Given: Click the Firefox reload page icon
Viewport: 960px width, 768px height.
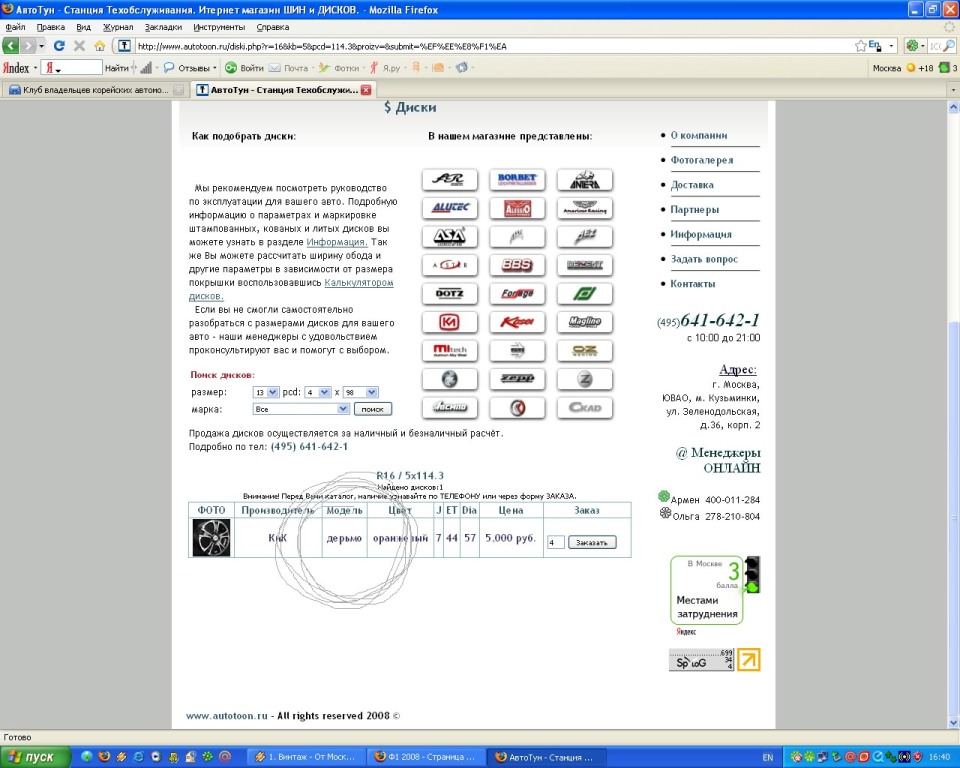Looking at the screenshot, I should (x=59, y=46).
